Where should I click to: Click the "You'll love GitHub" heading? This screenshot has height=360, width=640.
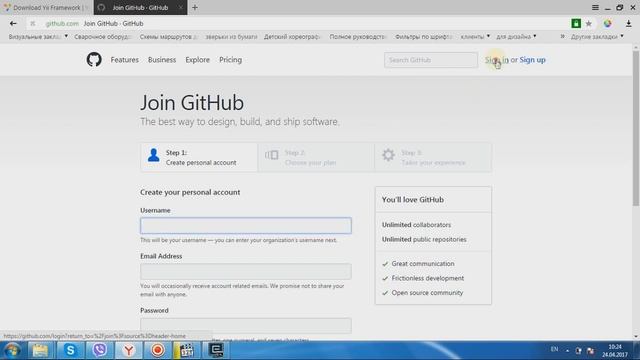413,200
